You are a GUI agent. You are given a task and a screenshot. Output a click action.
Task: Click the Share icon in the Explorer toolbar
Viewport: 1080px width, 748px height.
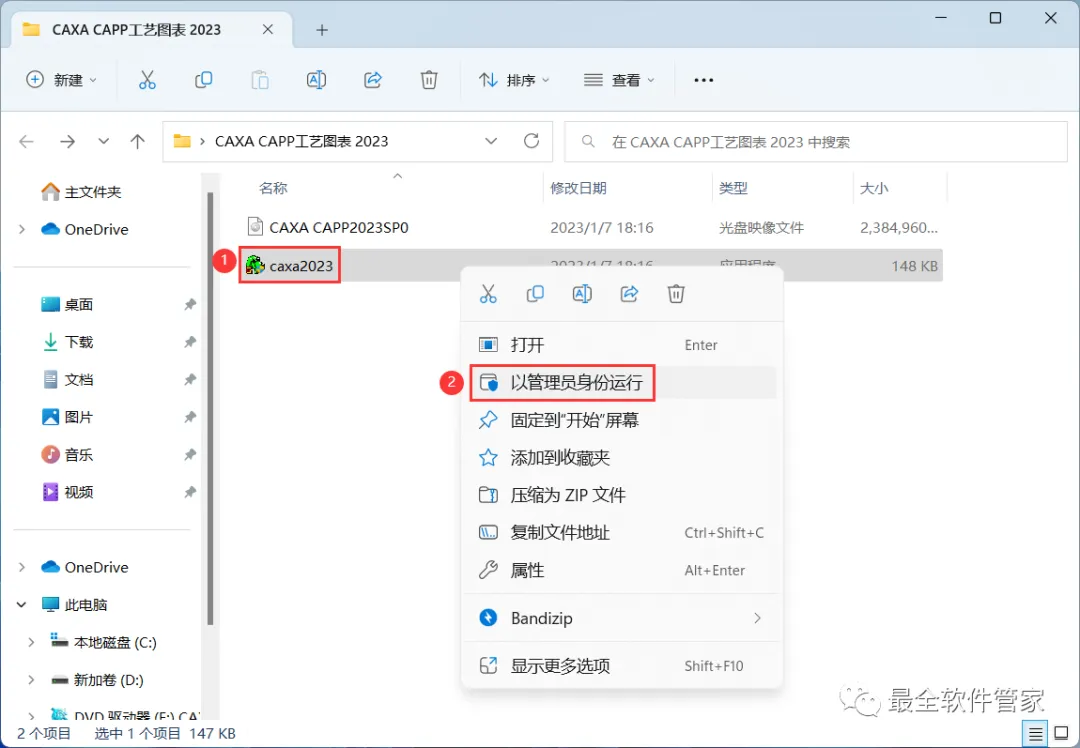(x=373, y=80)
